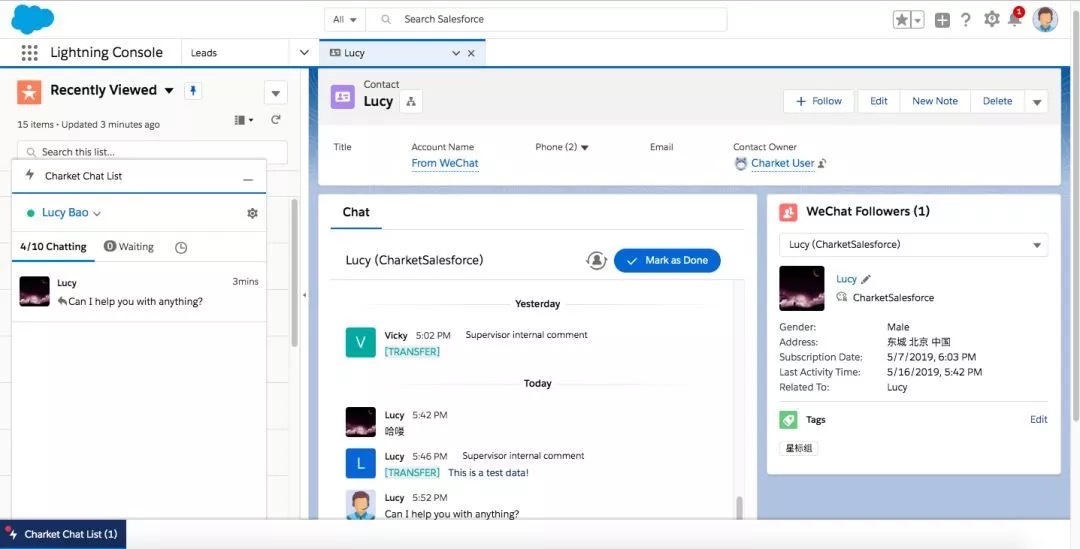Image resolution: width=1080 pixels, height=549 pixels.
Task: Expand the Phone (2) dropdown
Action: pyautogui.click(x=585, y=147)
